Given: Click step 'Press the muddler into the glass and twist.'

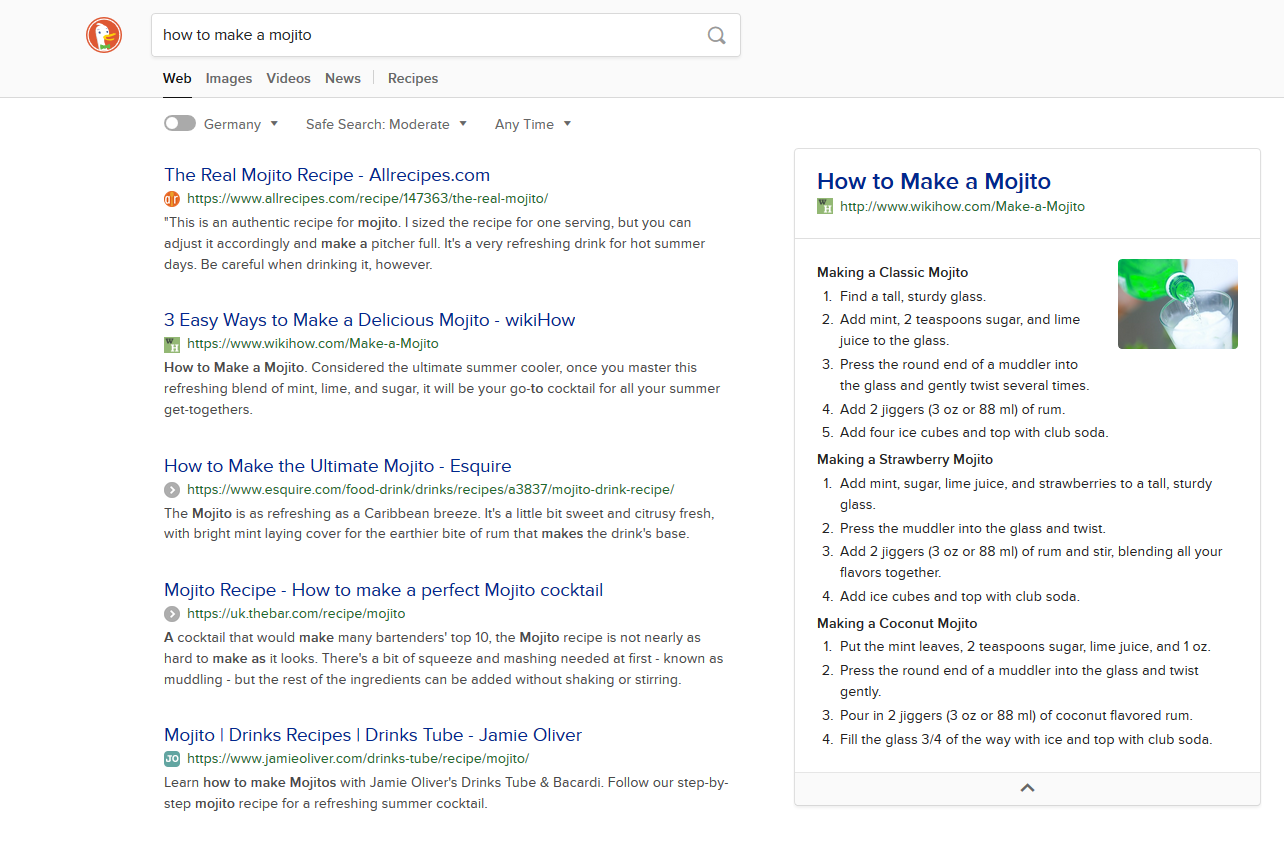Looking at the screenshot, I should [973, 528].
